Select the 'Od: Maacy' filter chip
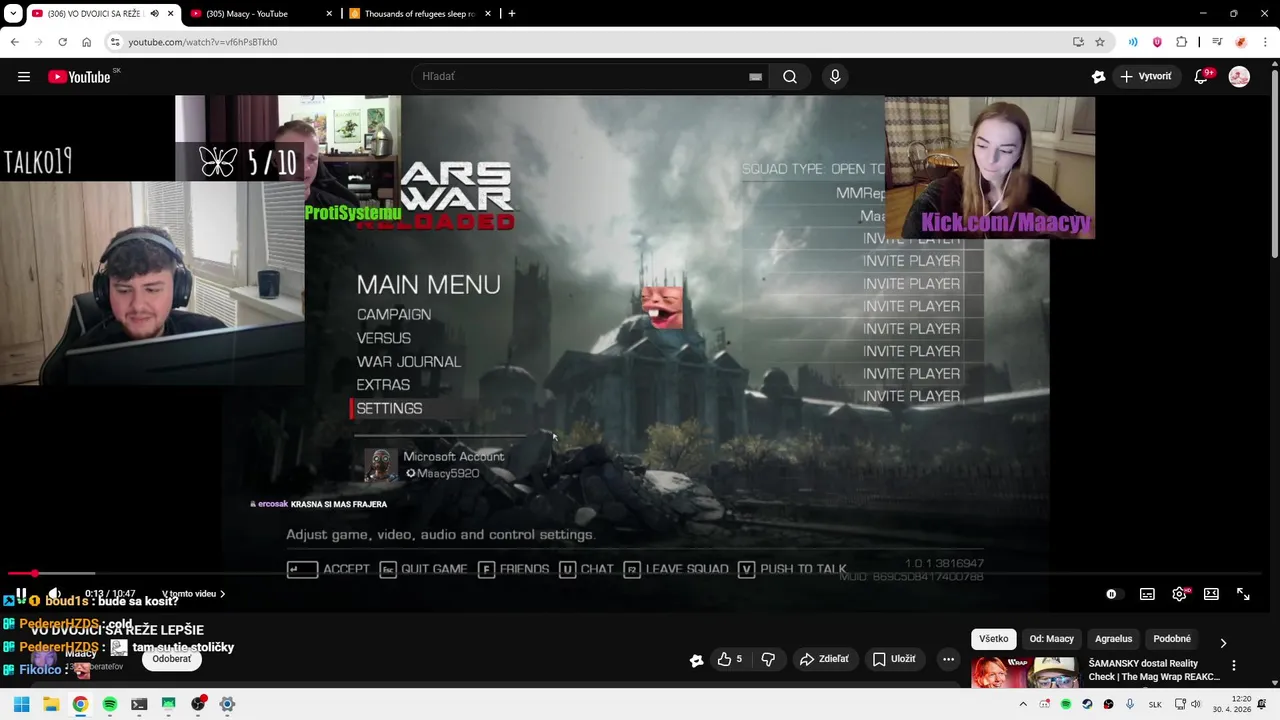The image size is (1280, 720). (1052, 639)
